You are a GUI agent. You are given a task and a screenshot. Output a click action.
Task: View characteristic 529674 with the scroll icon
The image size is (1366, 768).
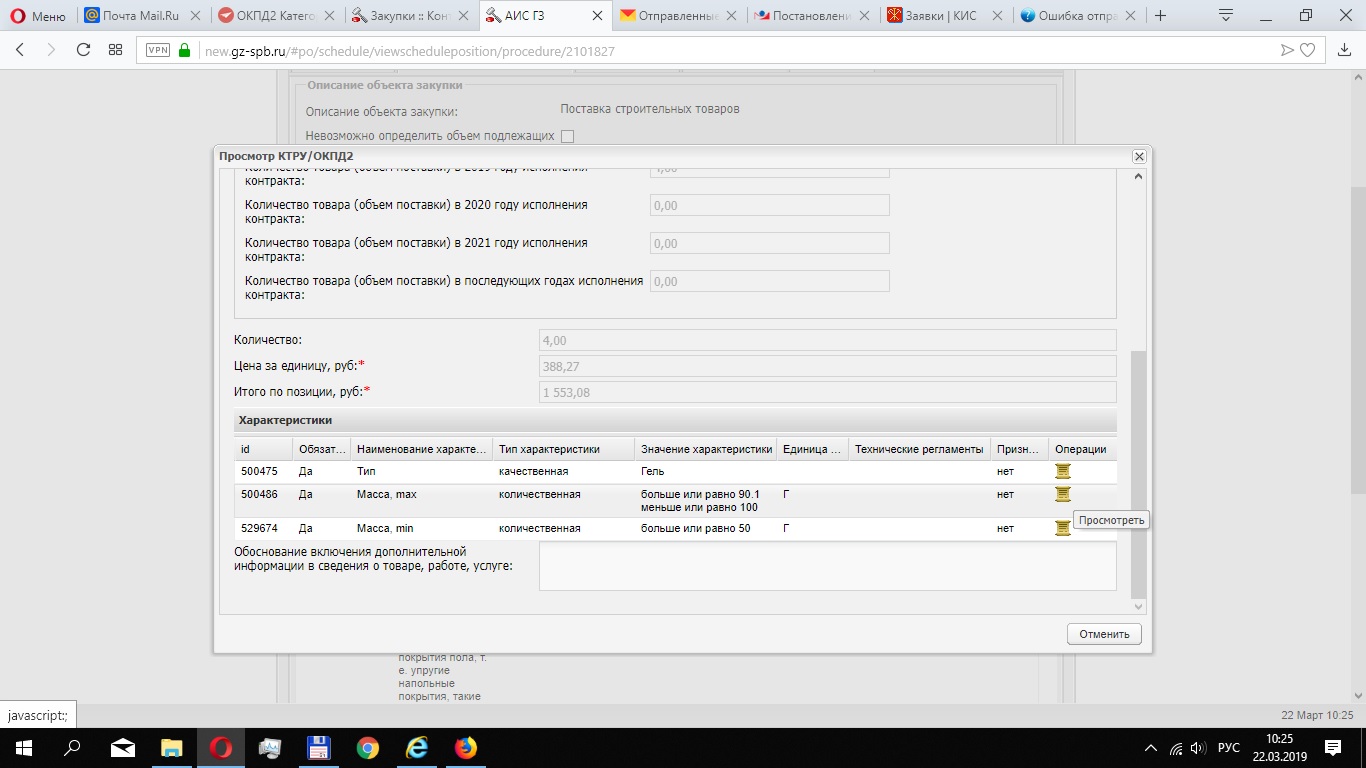[1063, 528]
